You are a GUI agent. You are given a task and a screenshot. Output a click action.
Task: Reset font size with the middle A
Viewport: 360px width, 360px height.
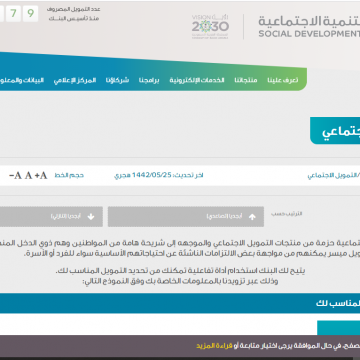point(28,175)
